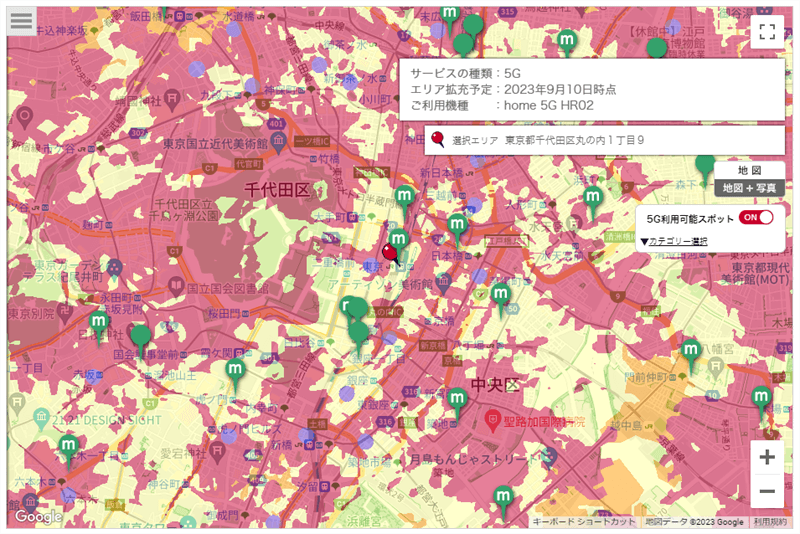
Task: Click 国立国会図書館 library icon
Action: click(176, 286)
